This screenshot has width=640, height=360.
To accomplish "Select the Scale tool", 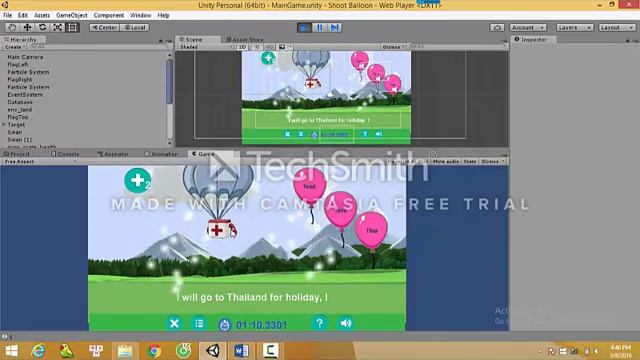I will click(x=58, y=27).
